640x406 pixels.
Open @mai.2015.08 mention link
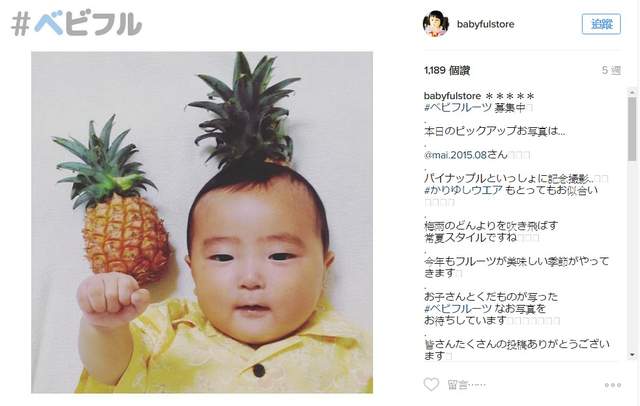coord(455,155)
